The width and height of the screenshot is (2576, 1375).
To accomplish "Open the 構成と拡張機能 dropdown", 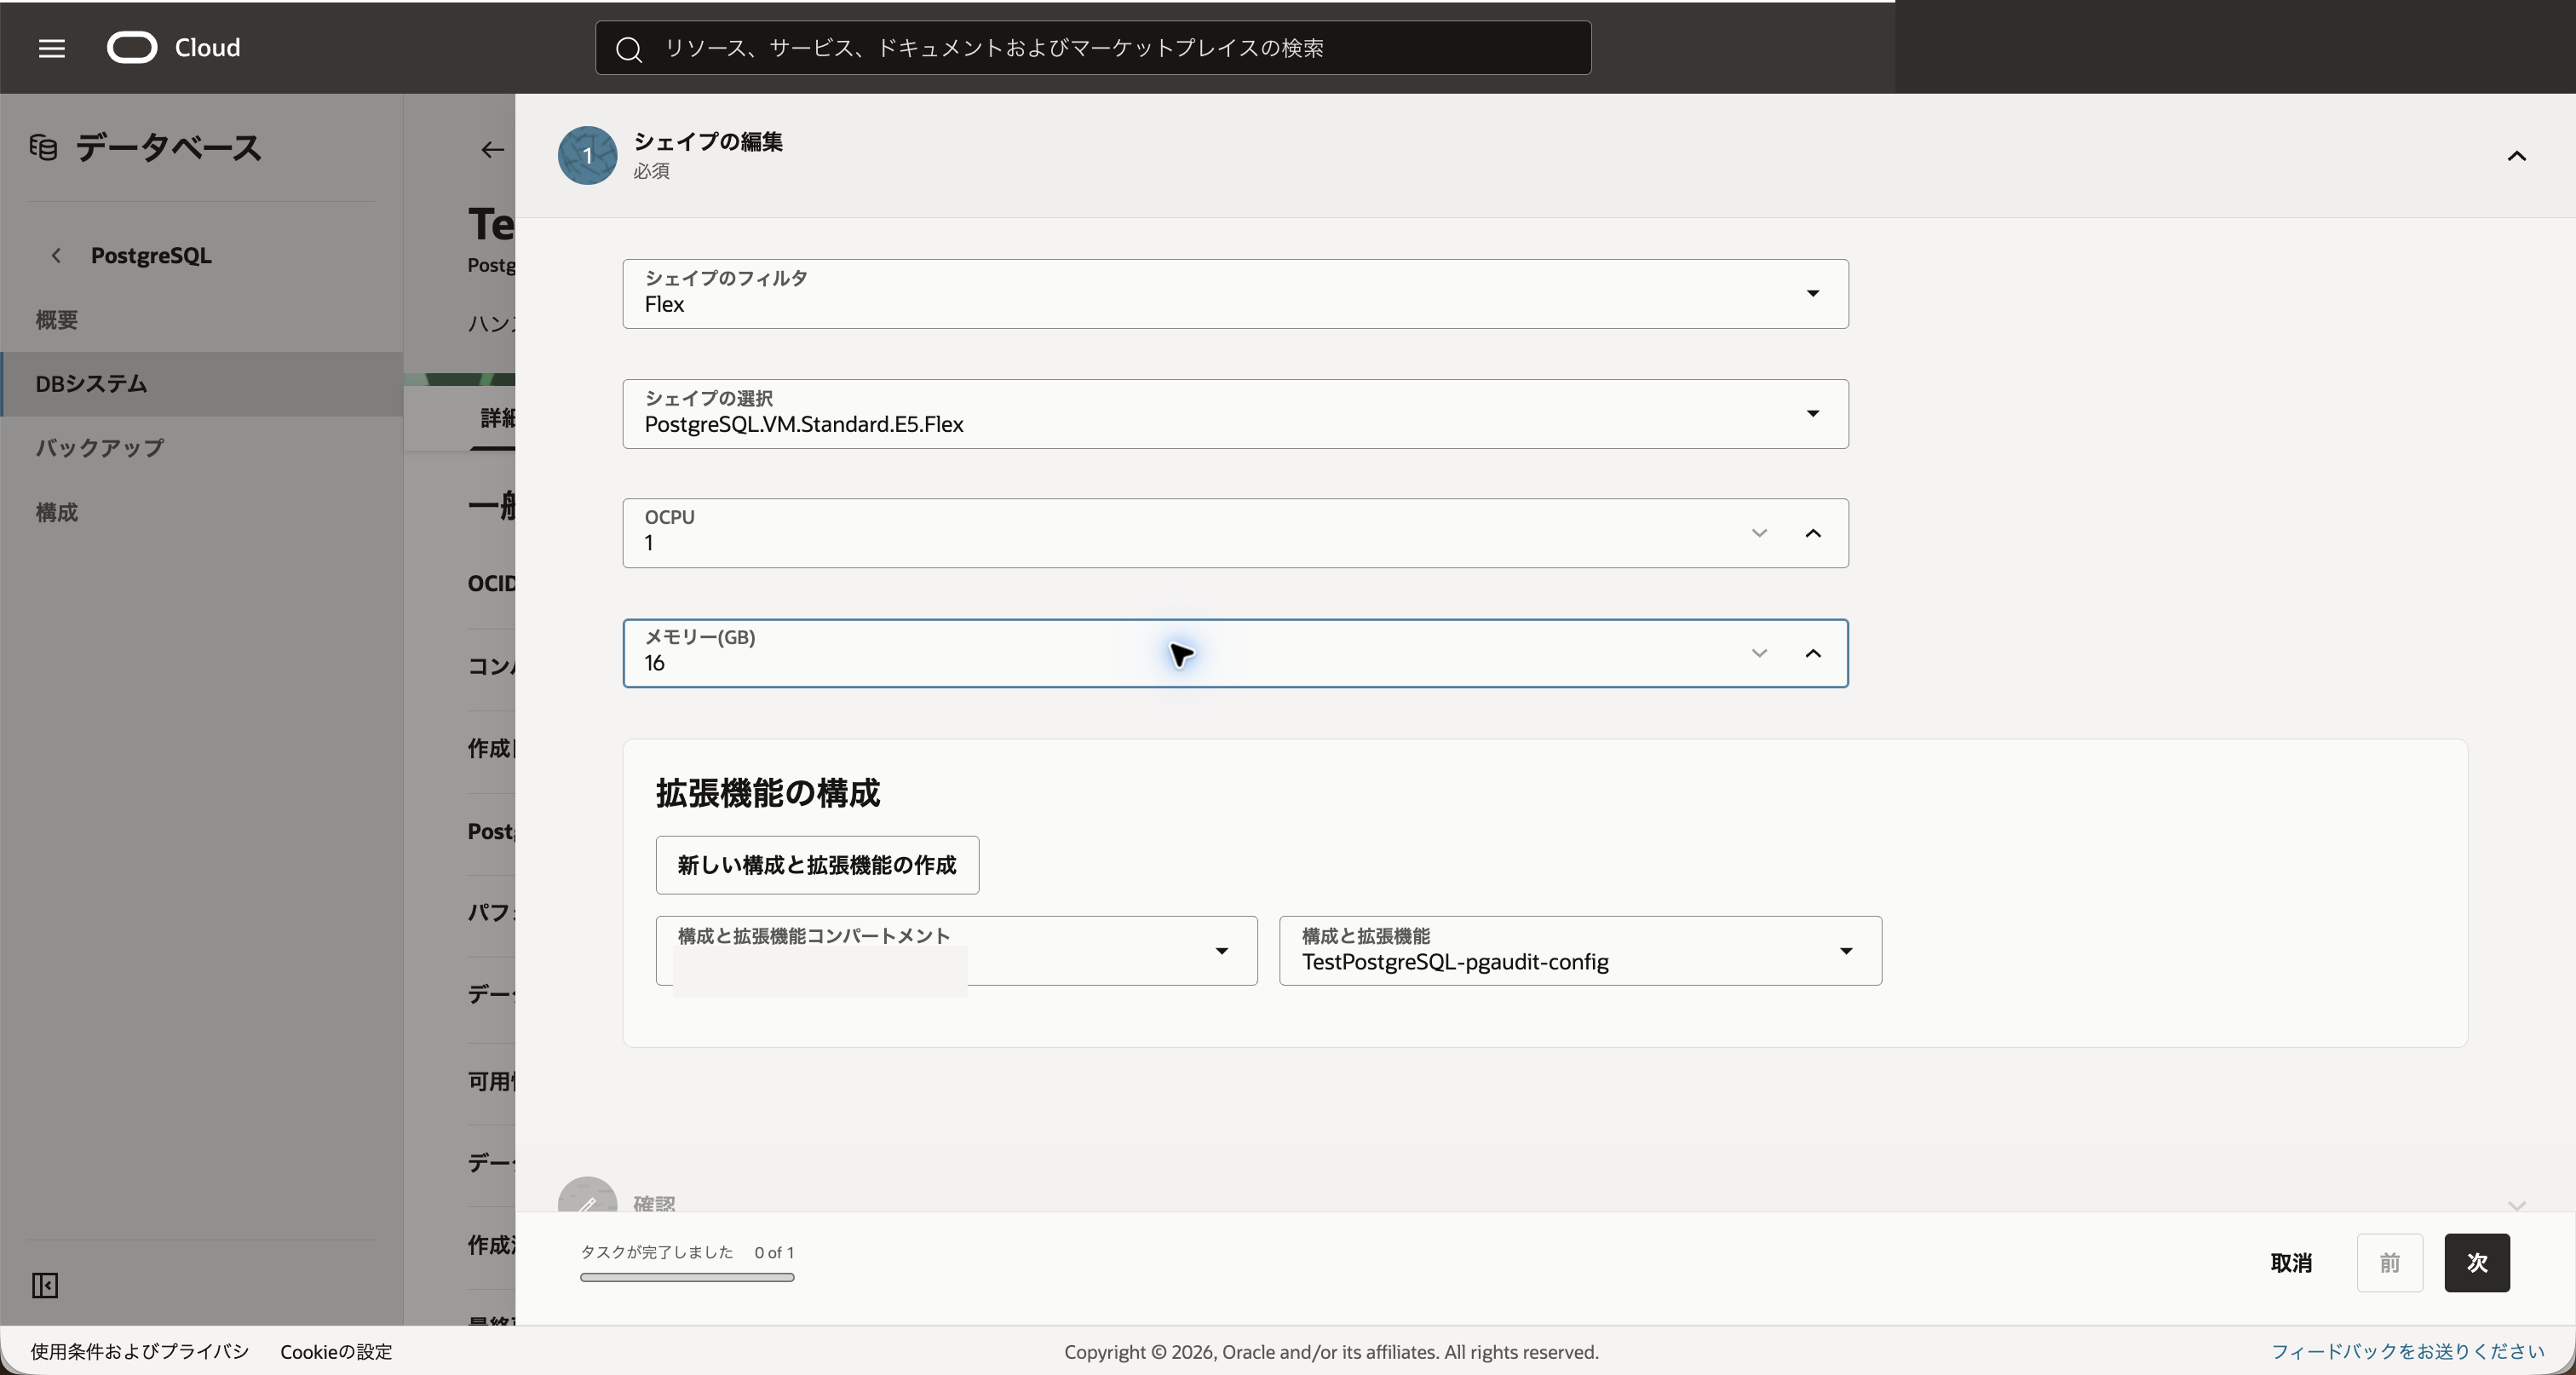I will click(x=1580, y=951).
